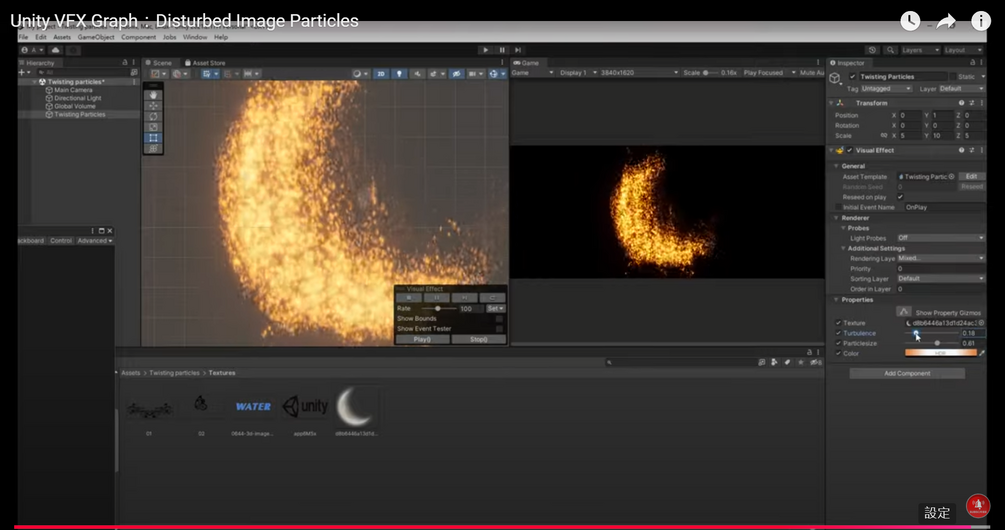
Task: Toggle scene audio icon
Action: tap(418, 74)
